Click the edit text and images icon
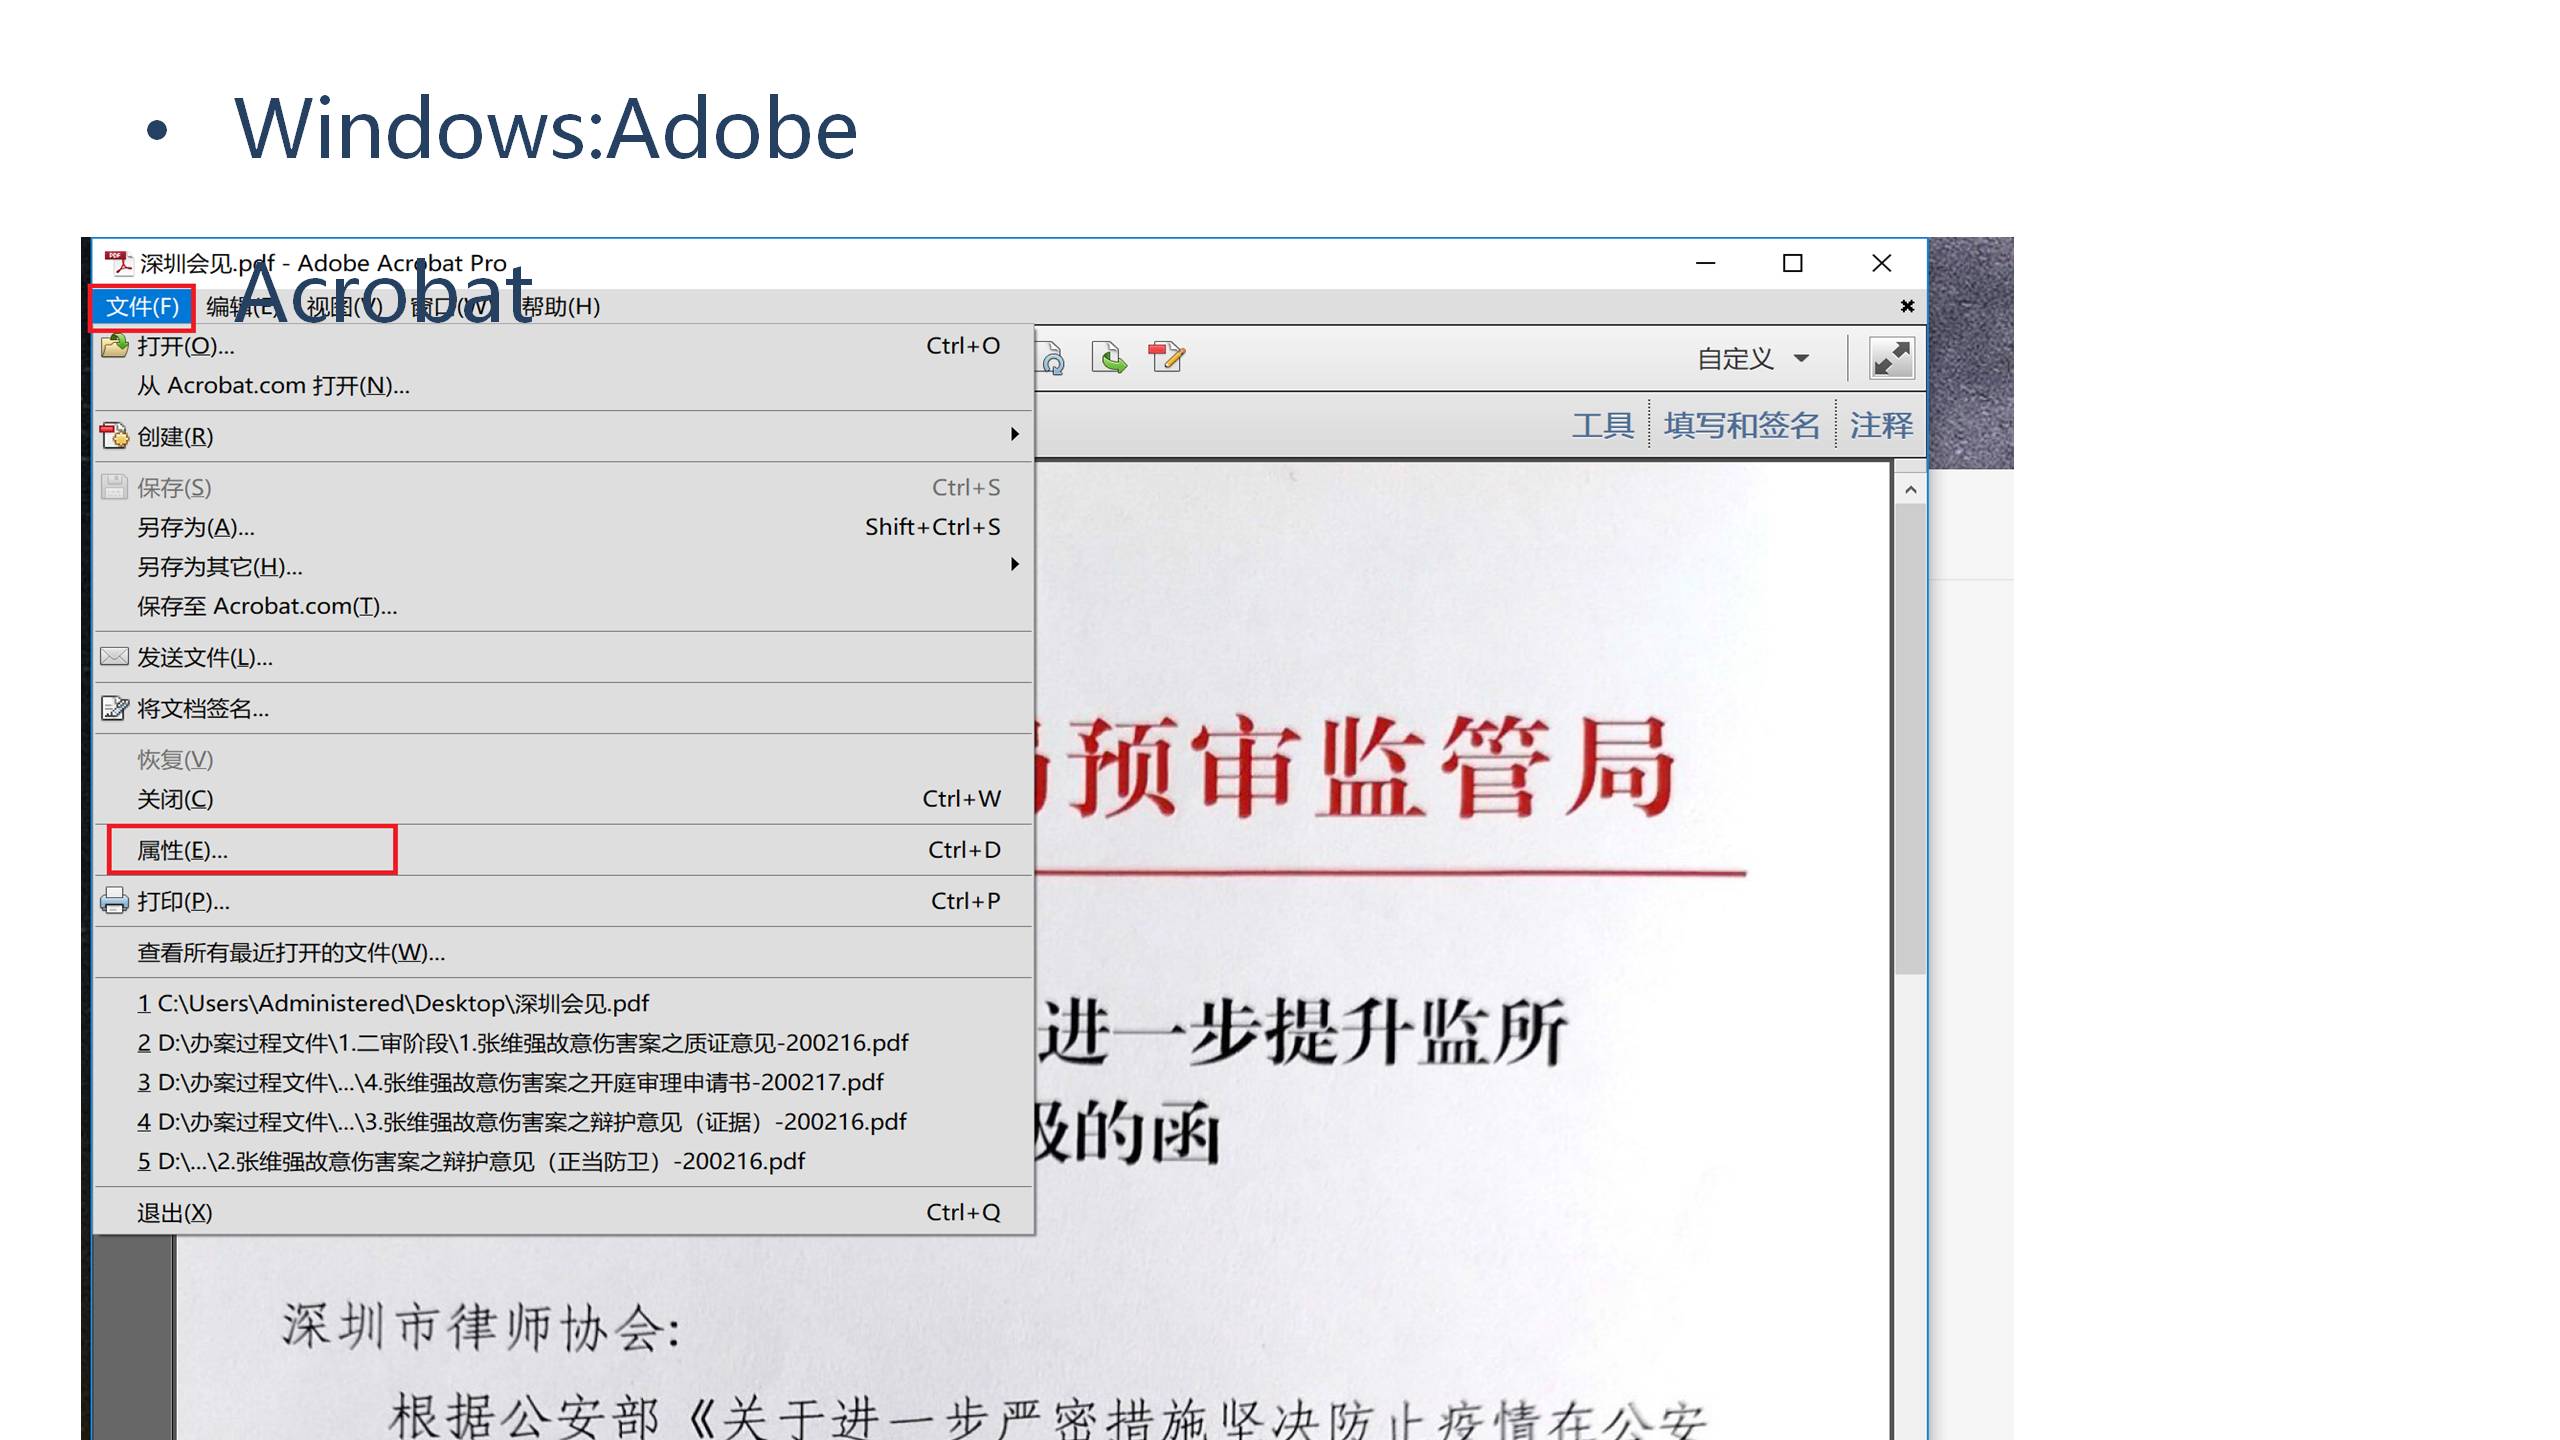The height and width of the screenshot is (1440, 2560). click(x=1166, y=357)
